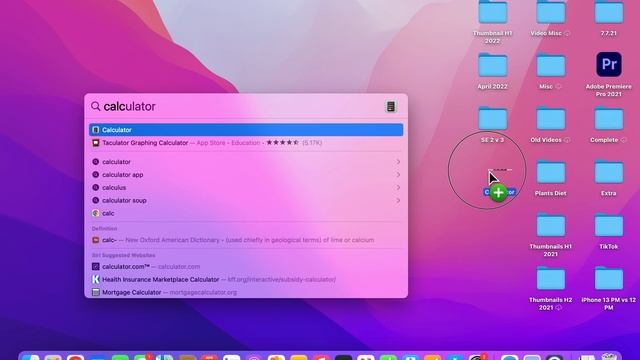The image size is (640, 360).
Task: Select the Plants Diet desktop folder
Action: (550, 178)
